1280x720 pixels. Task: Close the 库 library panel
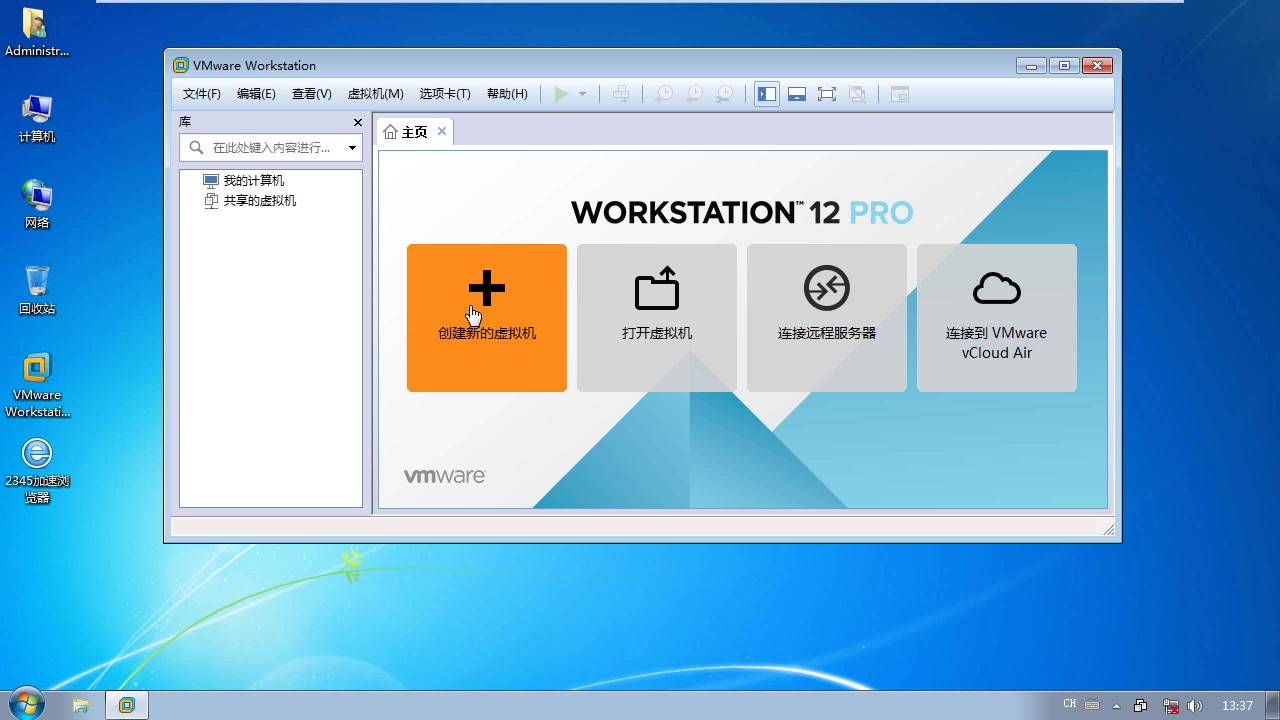tap(358, 122)
